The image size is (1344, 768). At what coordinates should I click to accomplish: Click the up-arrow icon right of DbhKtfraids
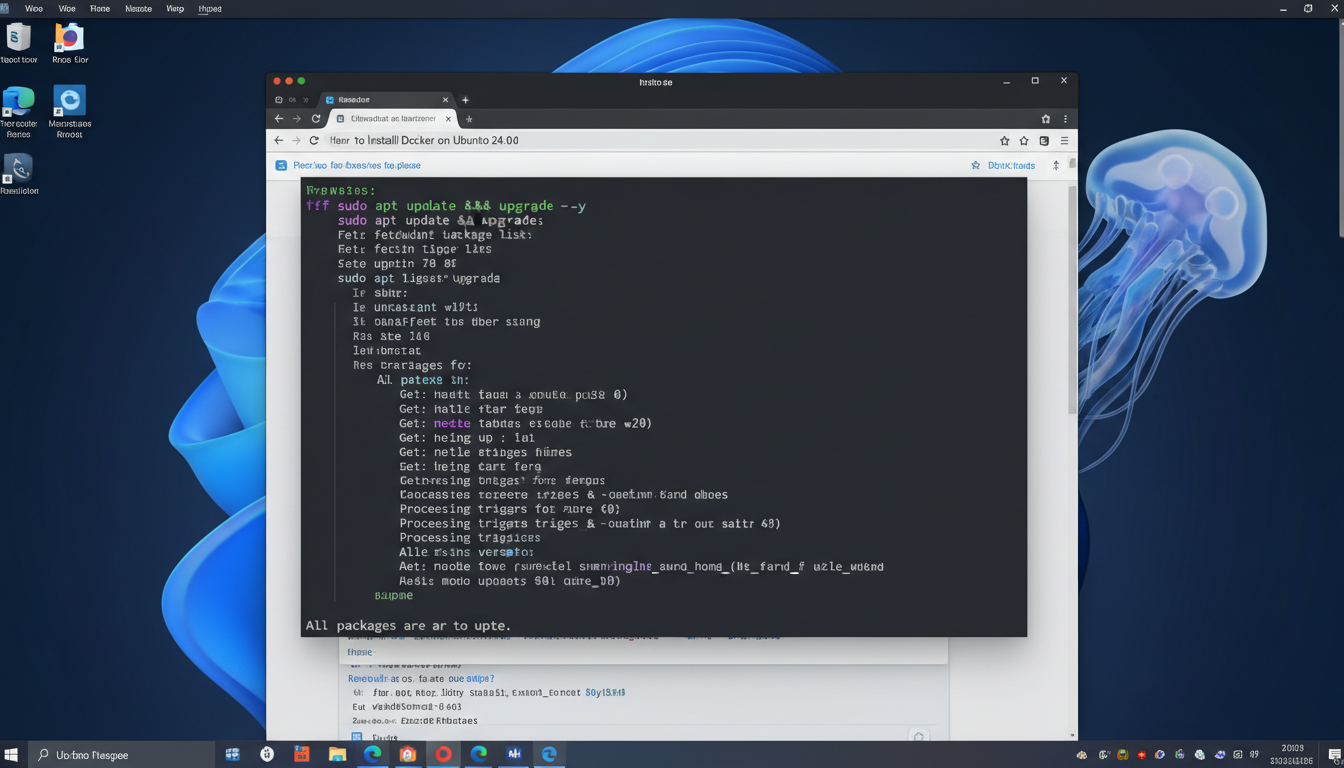pyautogui.click(x=1056, y=166)
